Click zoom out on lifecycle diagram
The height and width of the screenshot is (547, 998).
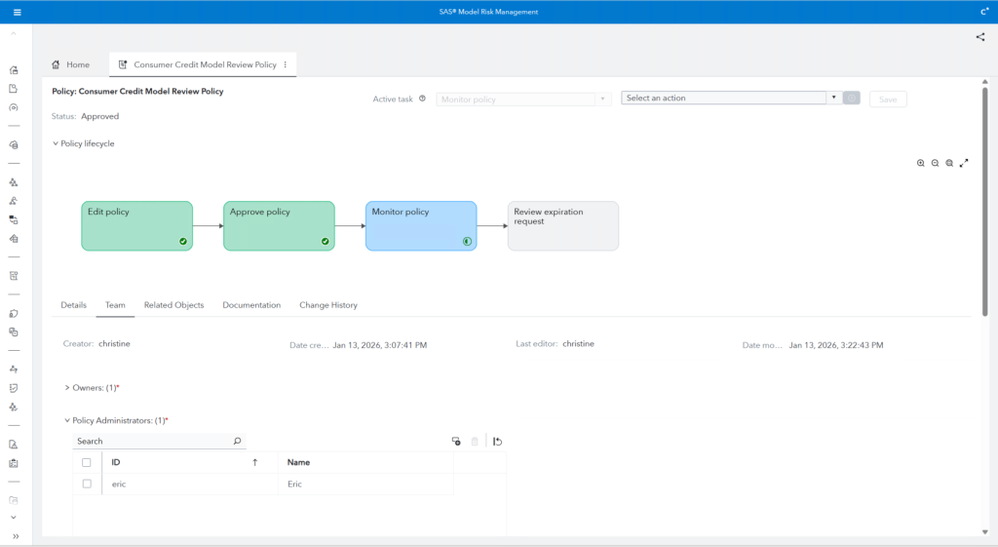[x=935, y=163]
